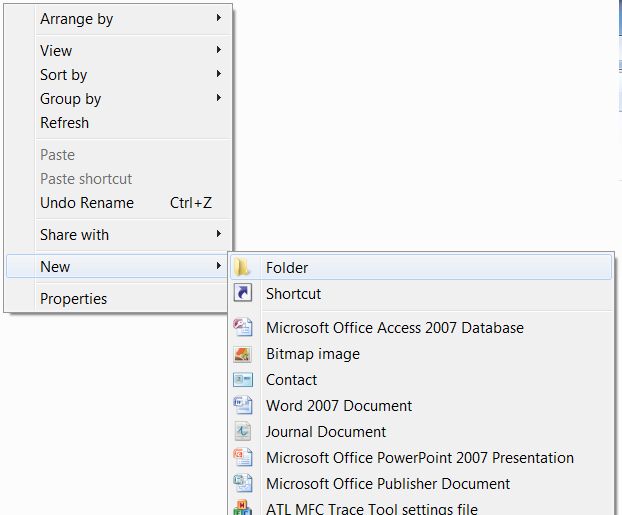622x515 pixels.
Task: Click the Shortcut arrow icon
Action: point(243,293)
